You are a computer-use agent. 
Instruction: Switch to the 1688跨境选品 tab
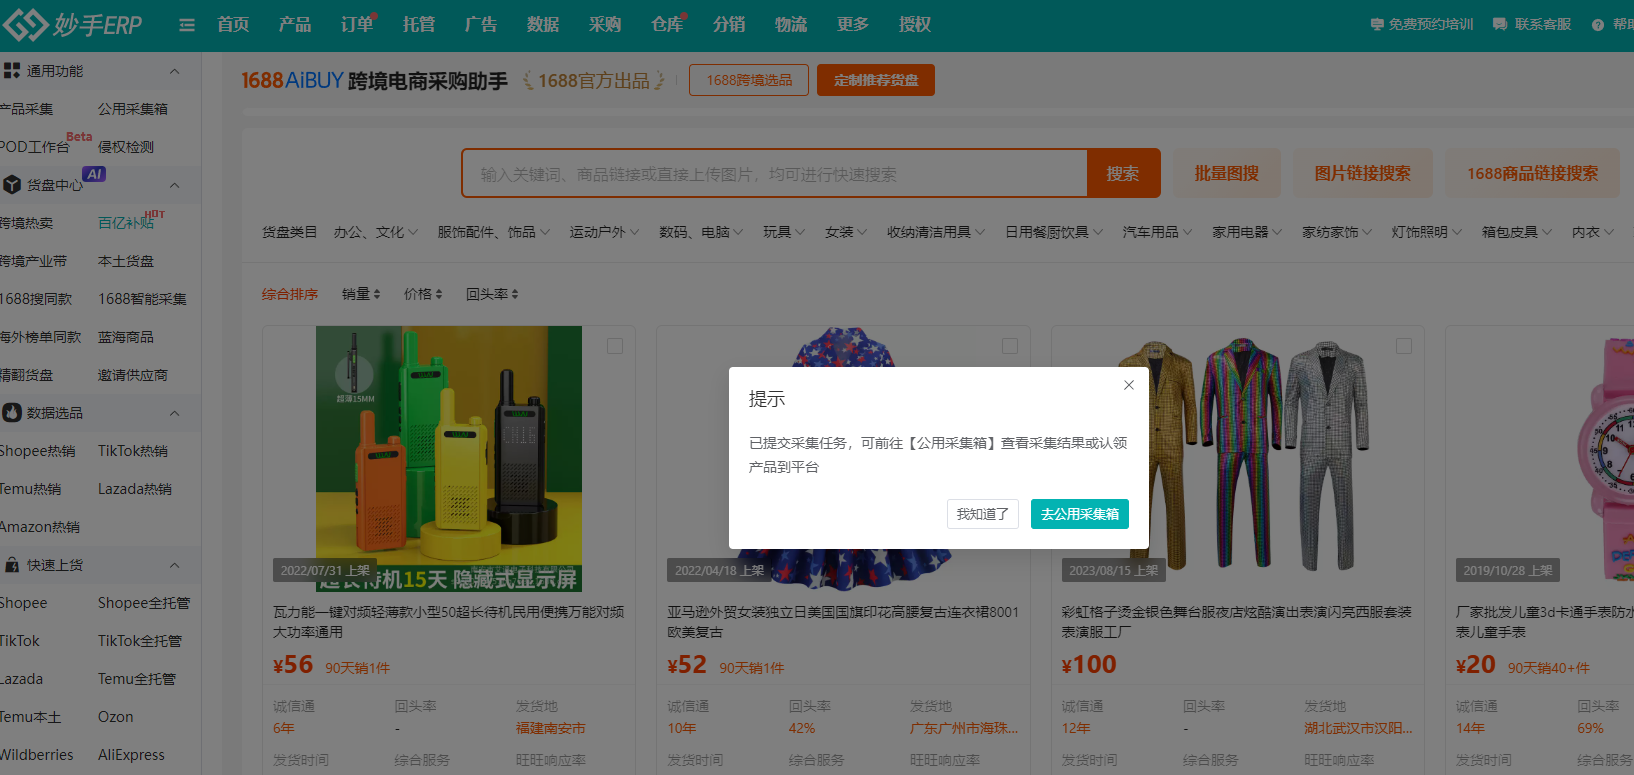[x=749, y=80]
